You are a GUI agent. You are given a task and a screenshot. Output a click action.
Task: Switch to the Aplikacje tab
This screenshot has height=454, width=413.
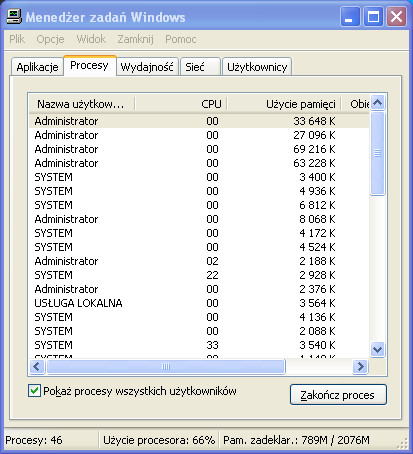pyautogui.click(x=37, y=67)
